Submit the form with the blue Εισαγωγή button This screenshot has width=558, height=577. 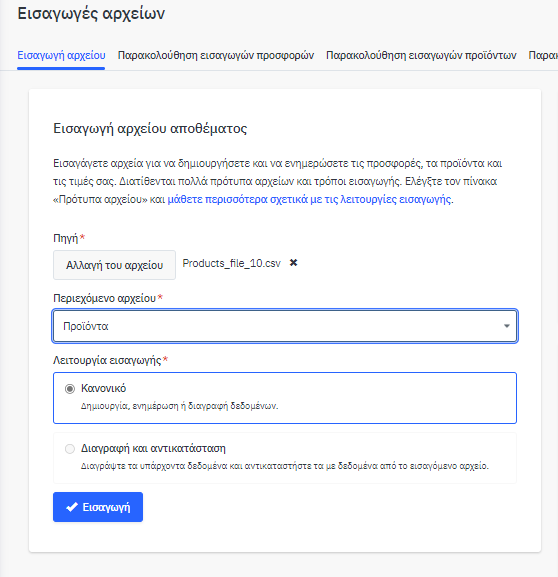click(98, 507)
